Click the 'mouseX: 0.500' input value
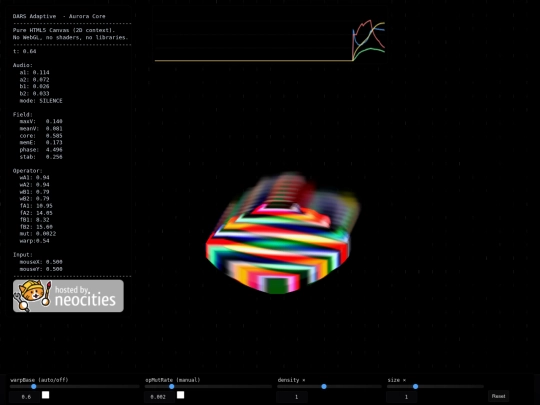Viewport: 540px width, 405px height. coord(41,262)
